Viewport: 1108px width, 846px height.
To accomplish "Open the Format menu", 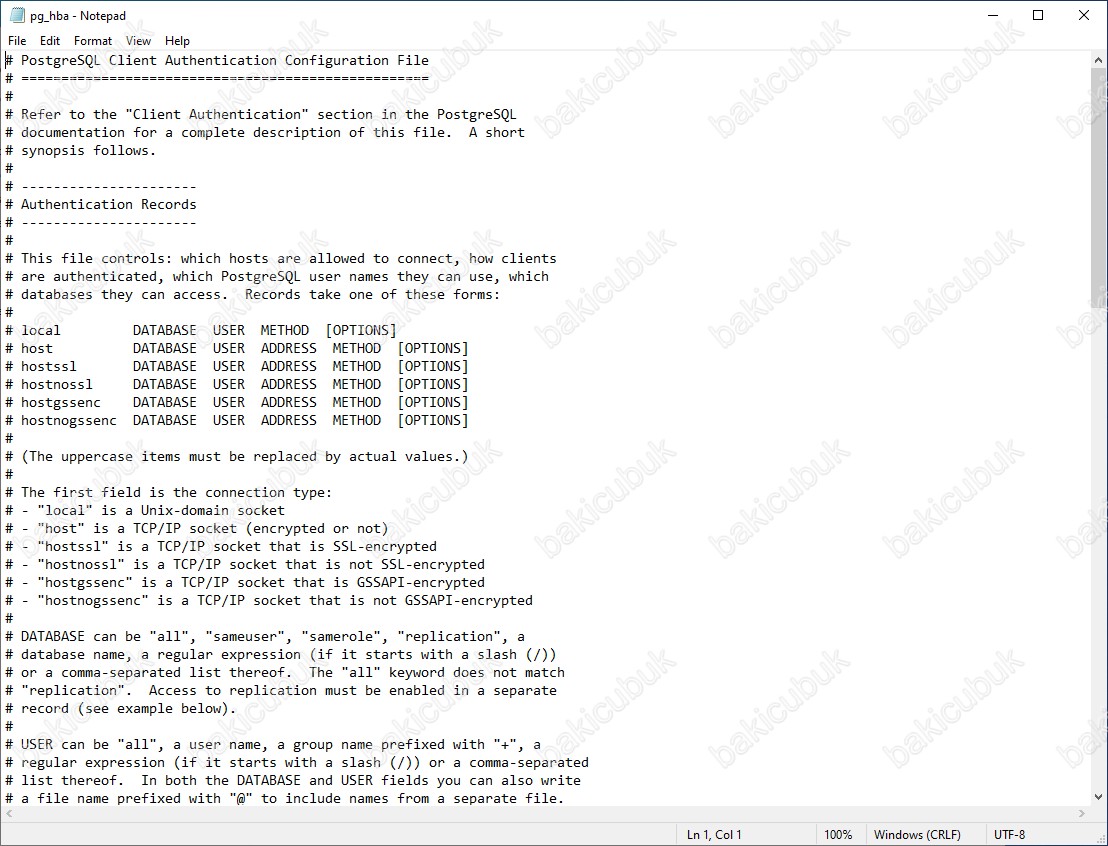I will (93, 41).
